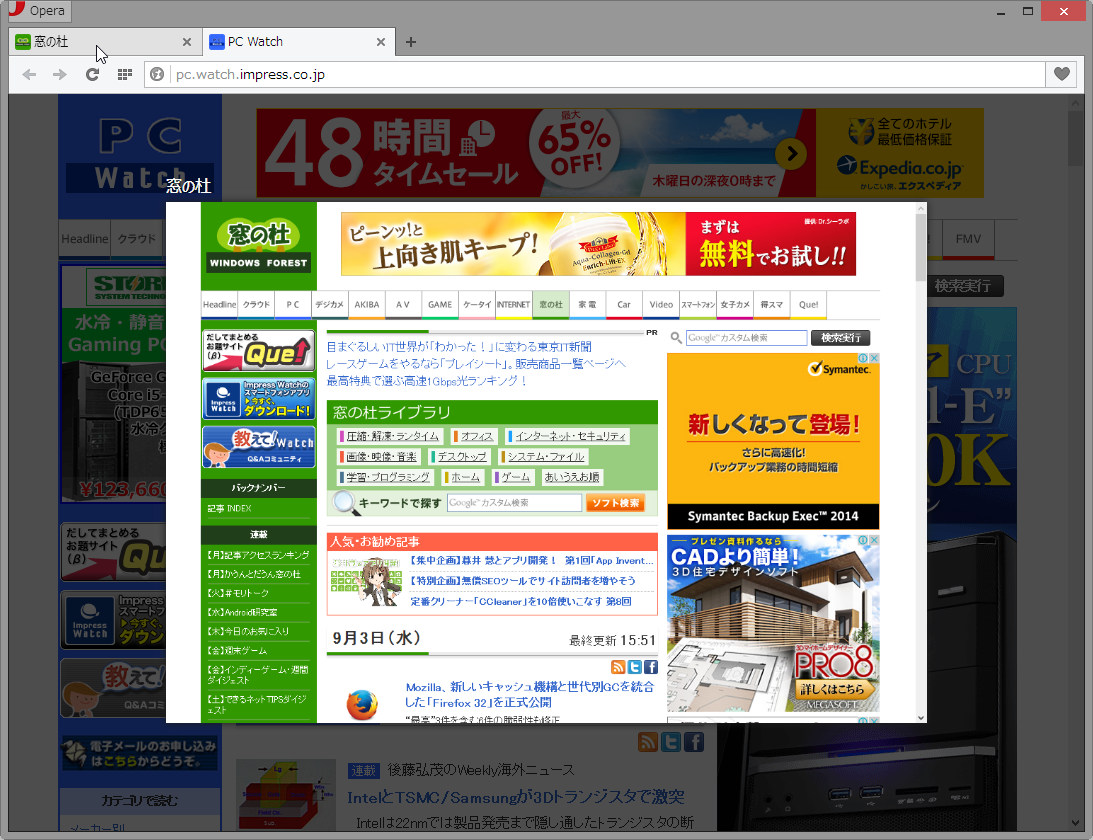Screen dimensions: 1093x840
Task: Click the back navigation arrow
Action: coord(29,74)
